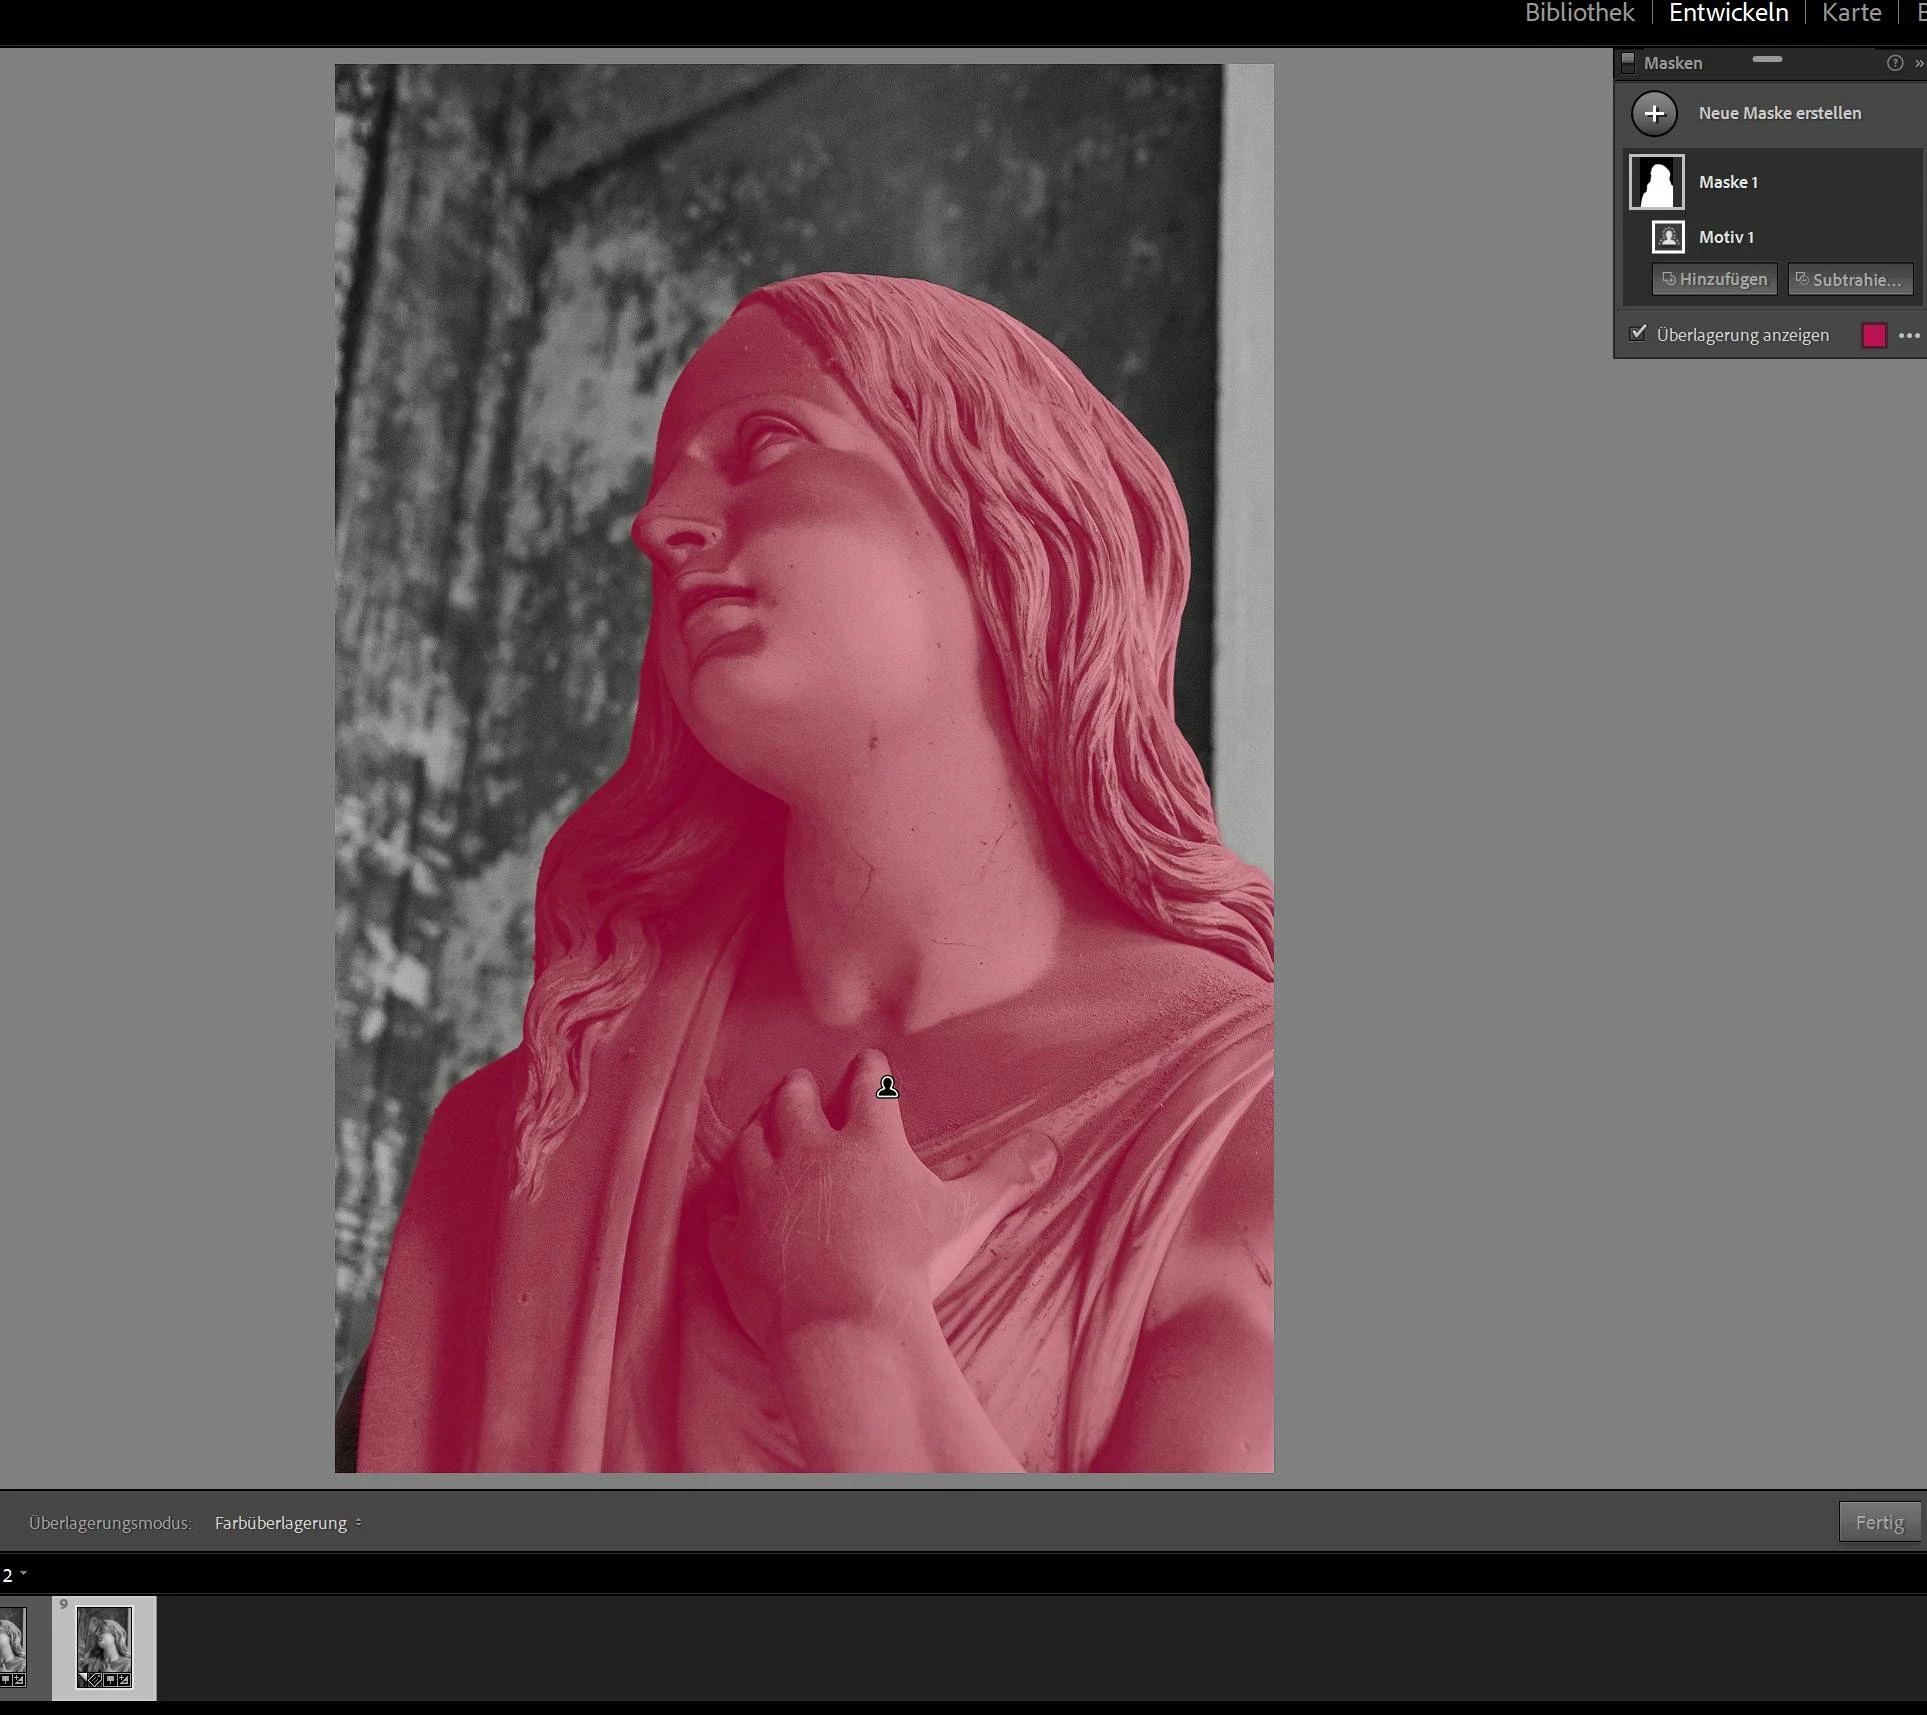Open the Masken panel help icon
This screenshot has height=1715, width=1927.
[1894, 63]
